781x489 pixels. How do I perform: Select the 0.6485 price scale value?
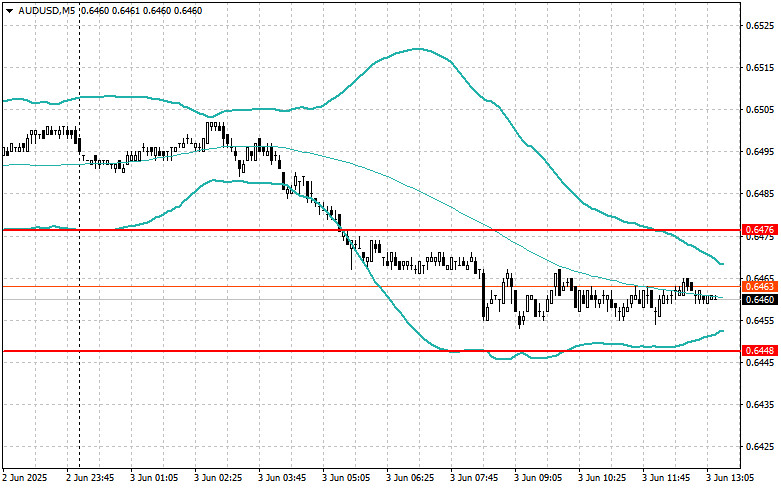tap(760, 194)
